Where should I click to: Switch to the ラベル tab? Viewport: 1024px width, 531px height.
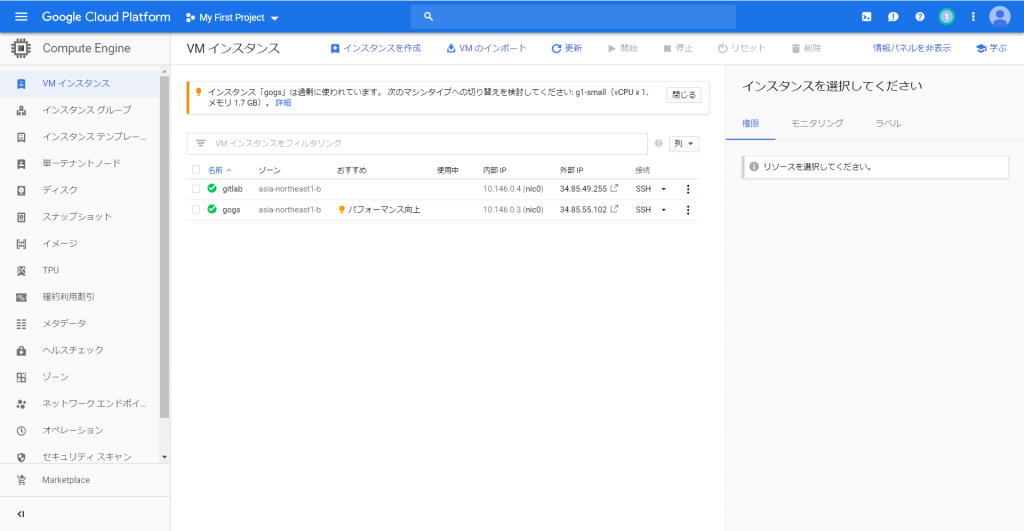(x=888, y=123)
